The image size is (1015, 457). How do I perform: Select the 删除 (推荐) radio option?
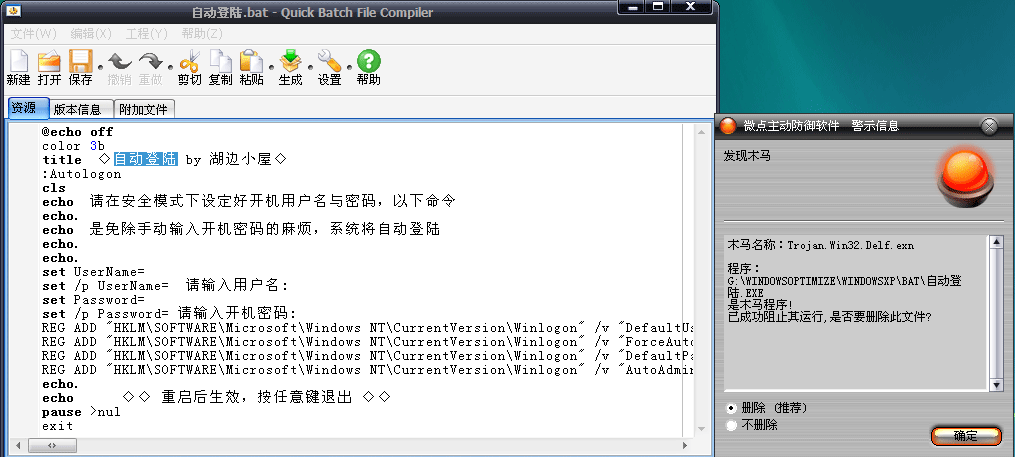point(731,408)
